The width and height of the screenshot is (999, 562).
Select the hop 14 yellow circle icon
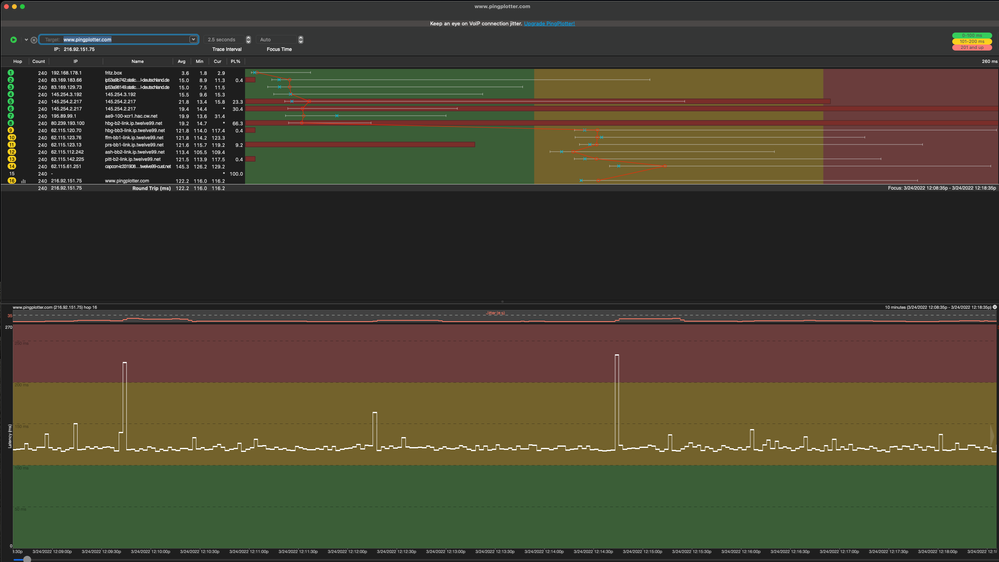pyautogui.click(x=11, y=166)
